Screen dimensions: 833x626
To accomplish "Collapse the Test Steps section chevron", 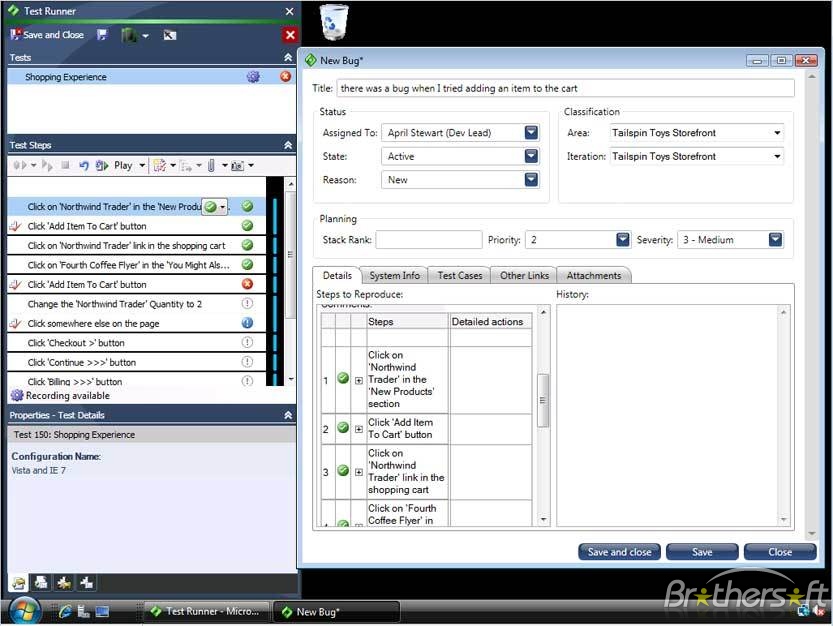I will 288,145.
